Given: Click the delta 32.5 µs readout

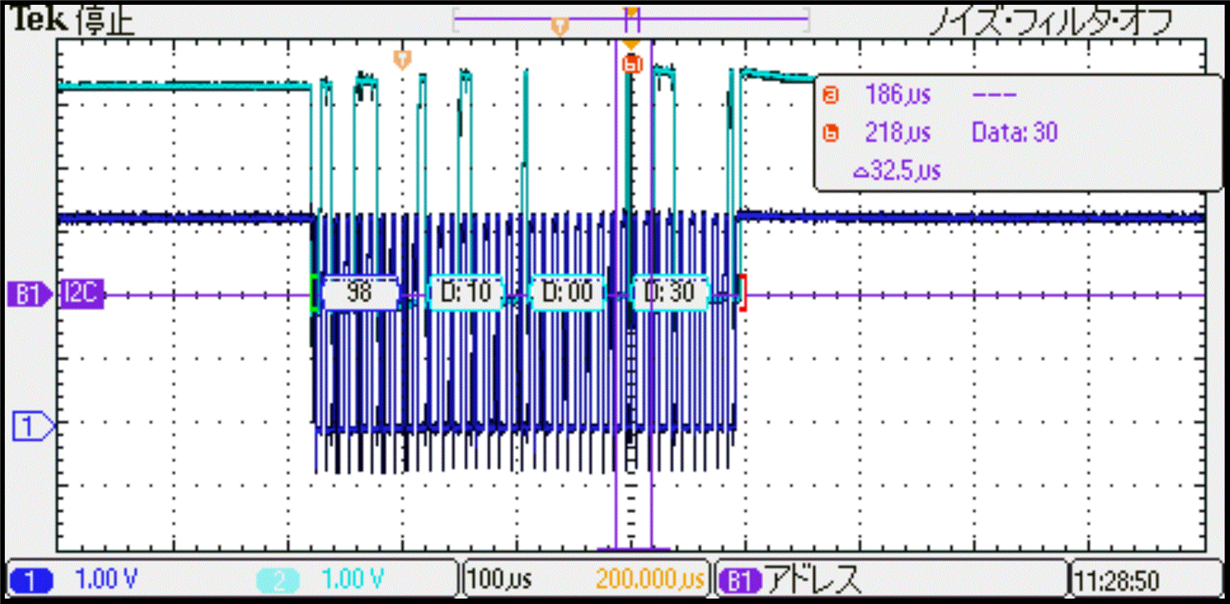Looking at the screenshot, I should [897, 170].
